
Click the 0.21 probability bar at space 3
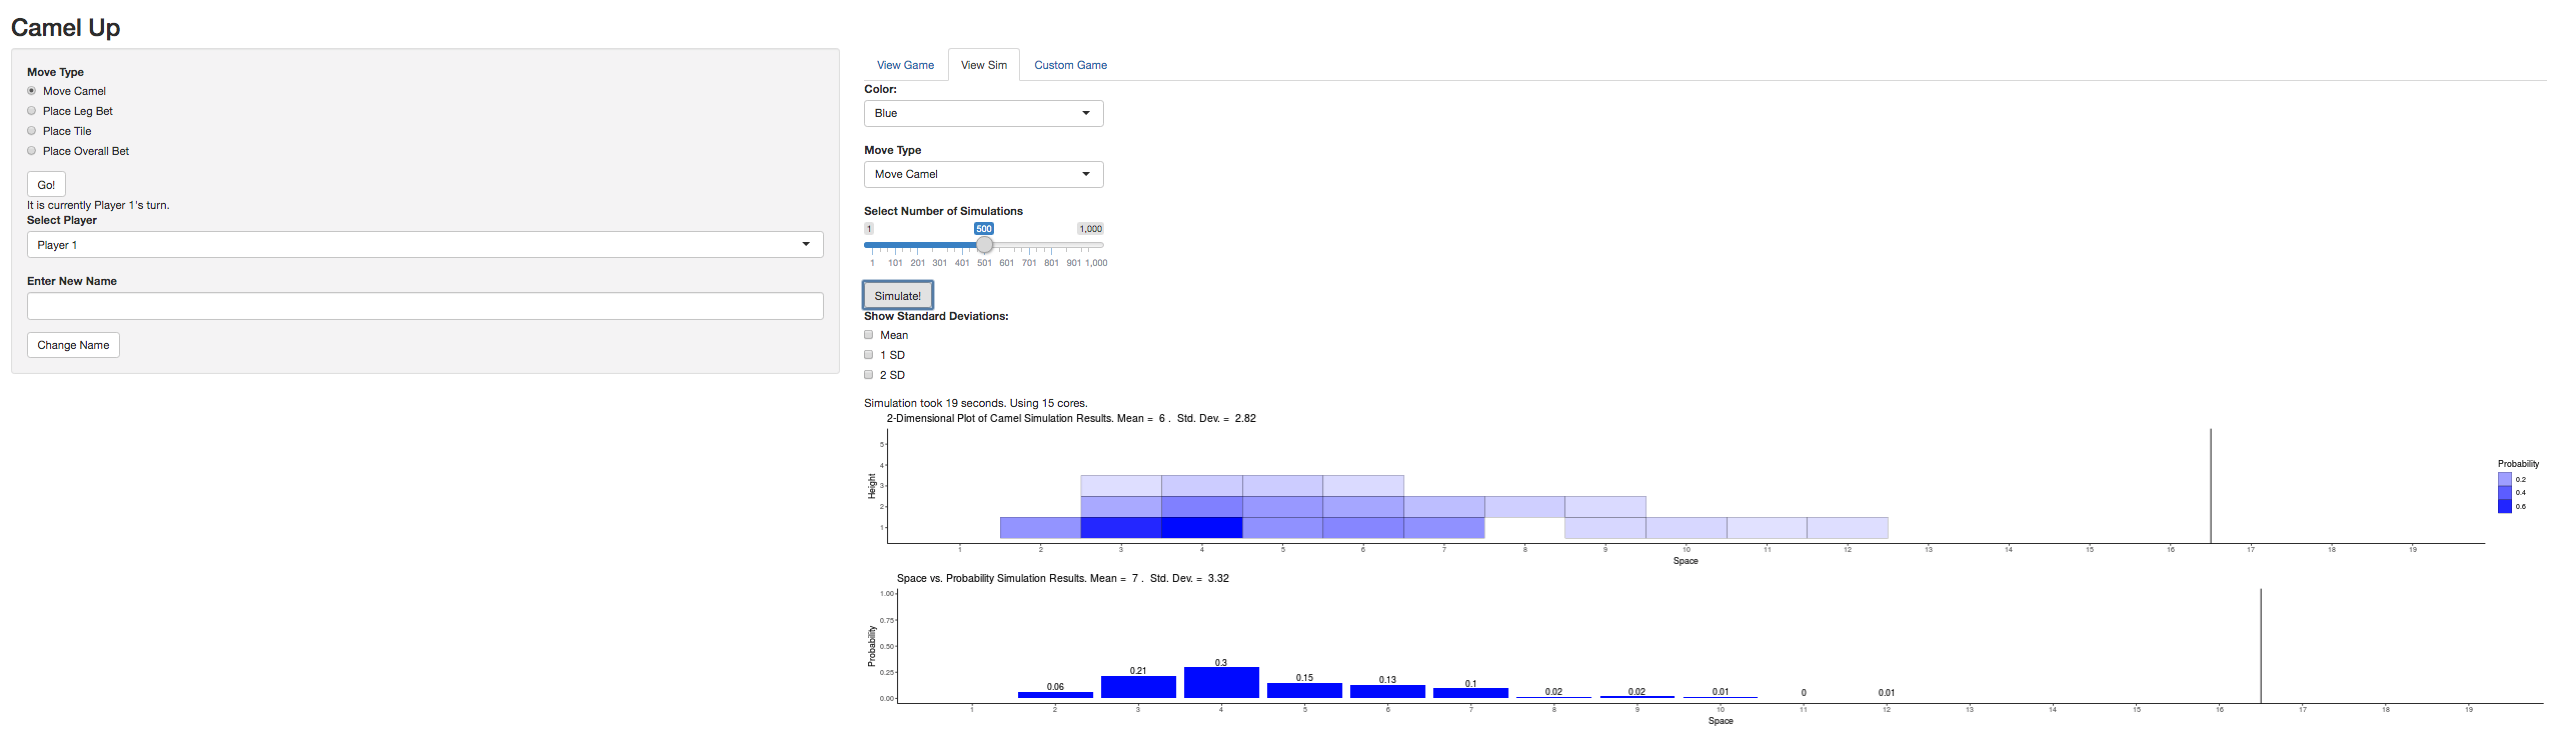coord(1138,687)
